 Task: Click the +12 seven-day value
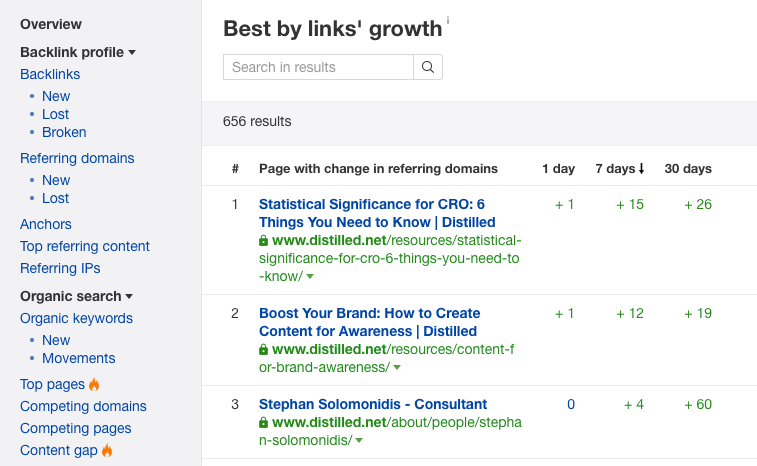point(630,314)
